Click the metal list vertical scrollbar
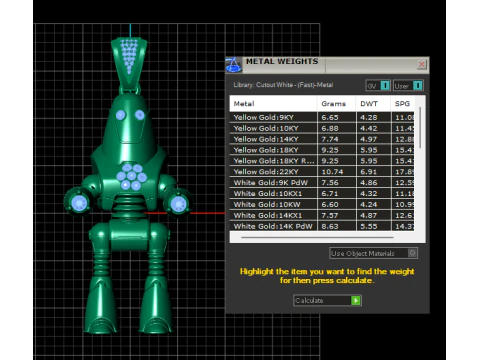The image size is (480, 360). coord(420,128)
